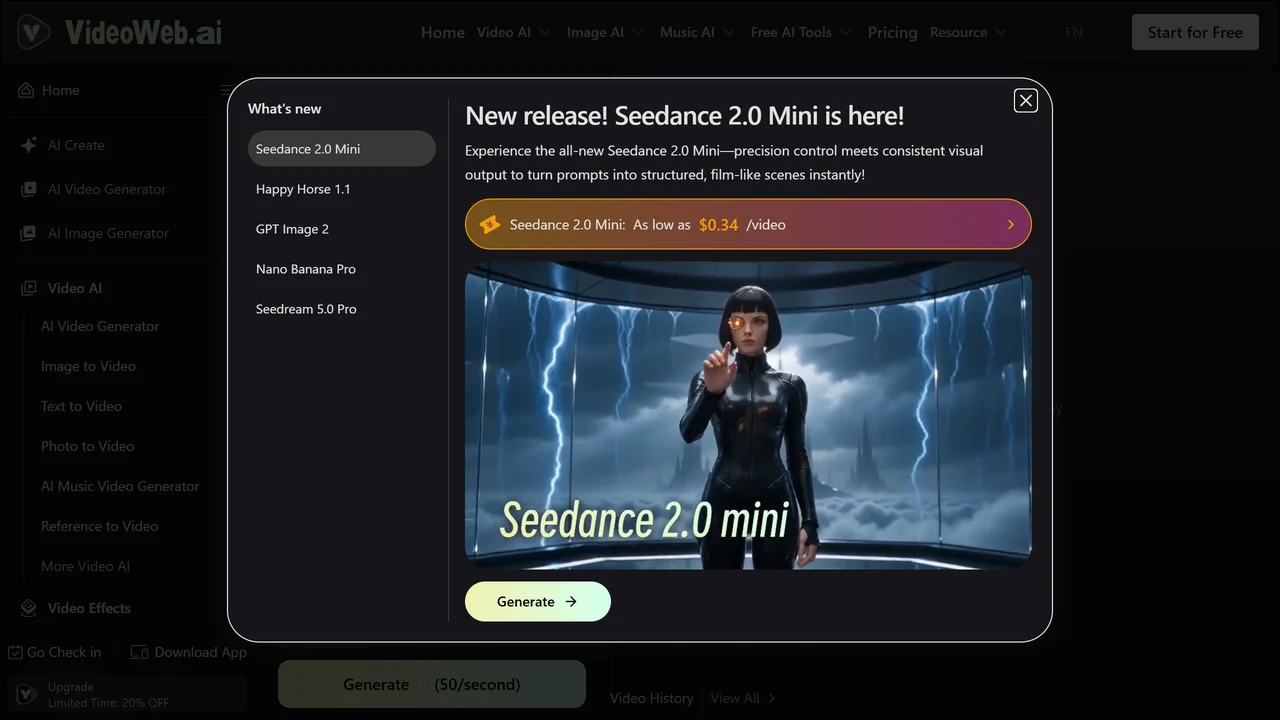Open Photo to Video in sidebar
The image size is (1280, 720).
[87, 446]
